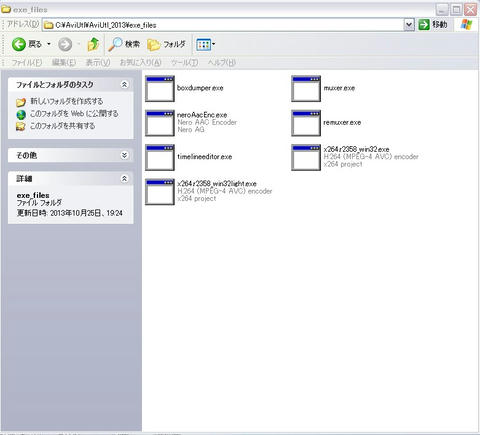Viewport: 480px width, 435px height.
Task: Minimize the exe_files window
Action: (x=442, y=10)
